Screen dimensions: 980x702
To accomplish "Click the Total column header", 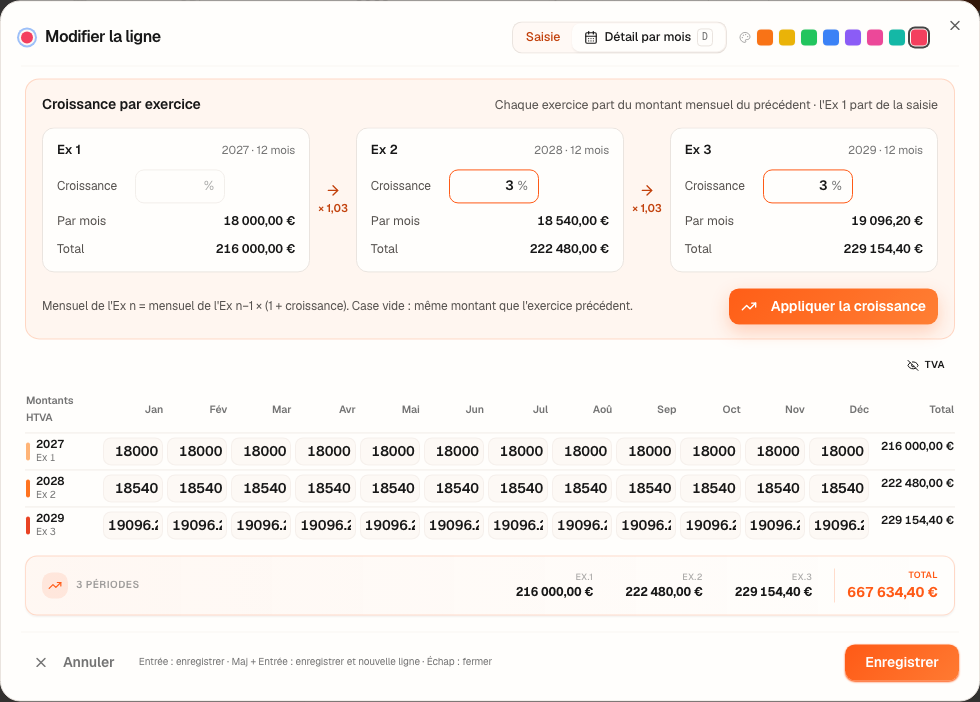I will click(941, 409).
